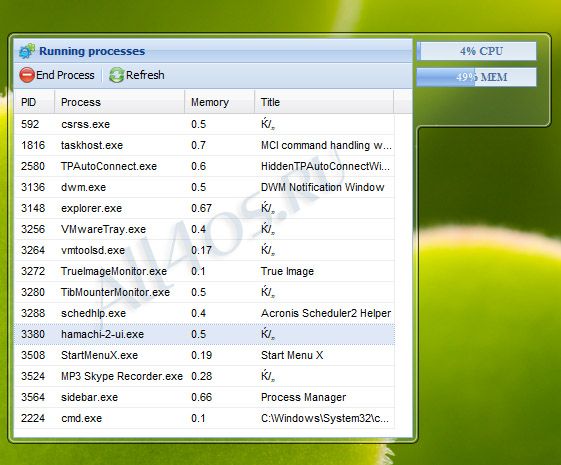Click memory value 0.7 for taskhost.exe
Viewport: 561px width, 465px height.
coord(199,145)
